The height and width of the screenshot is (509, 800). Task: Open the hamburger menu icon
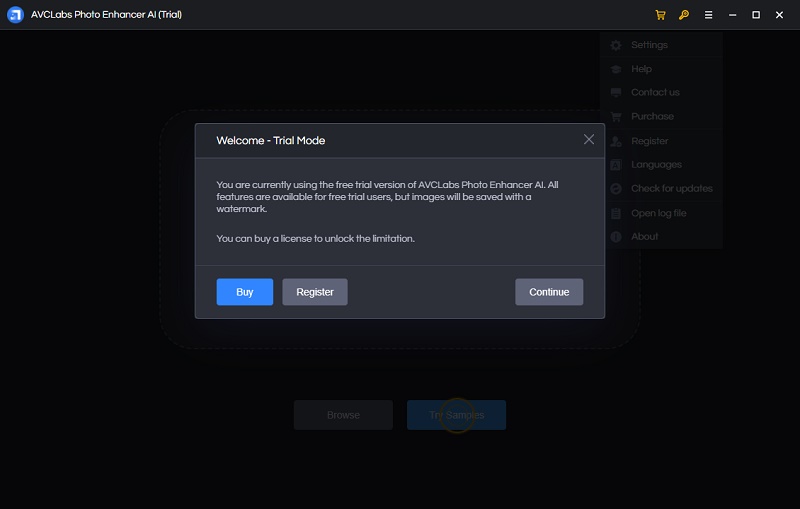pos(708,15)
